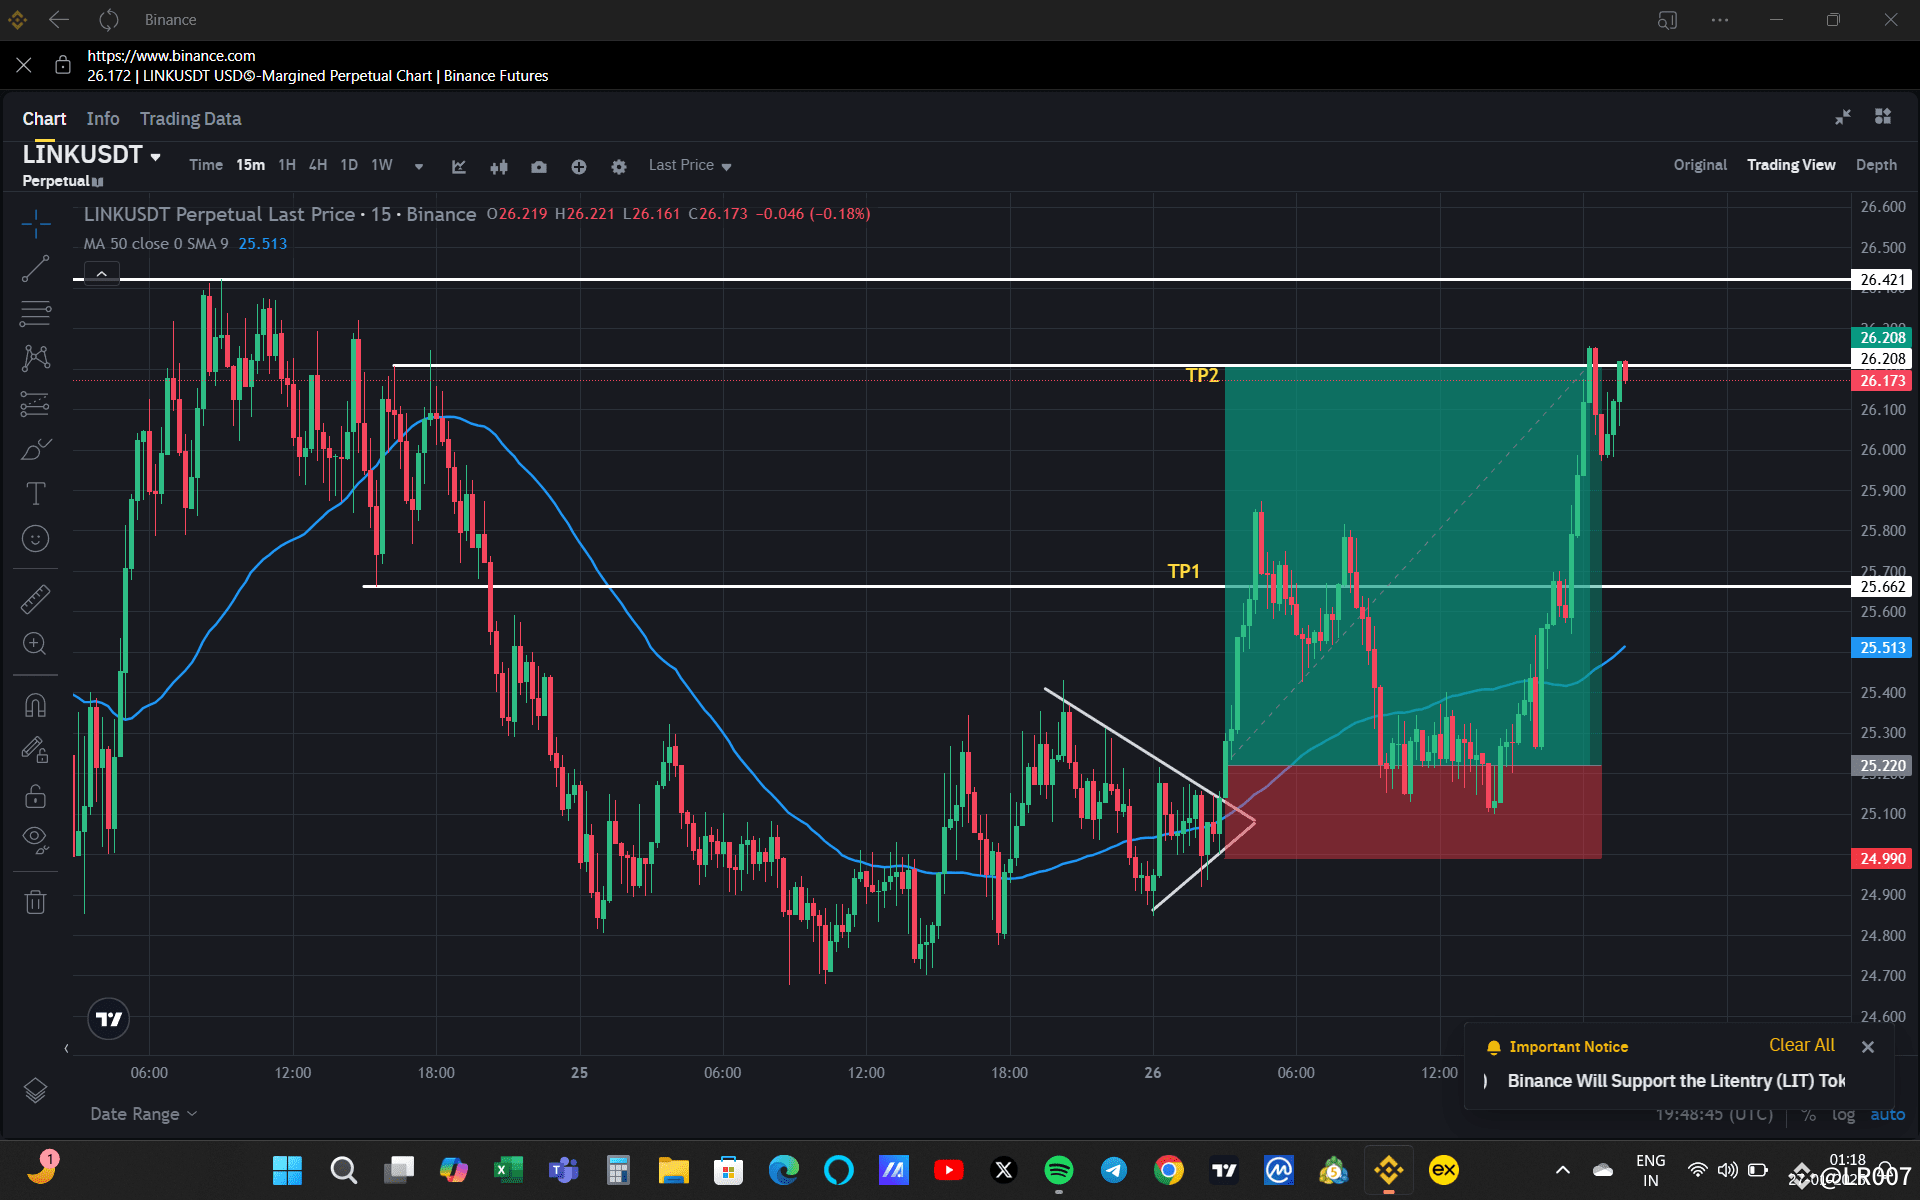Click the MA 50 indicator legend
The image size is (1920, 1200).
point(185,244)
